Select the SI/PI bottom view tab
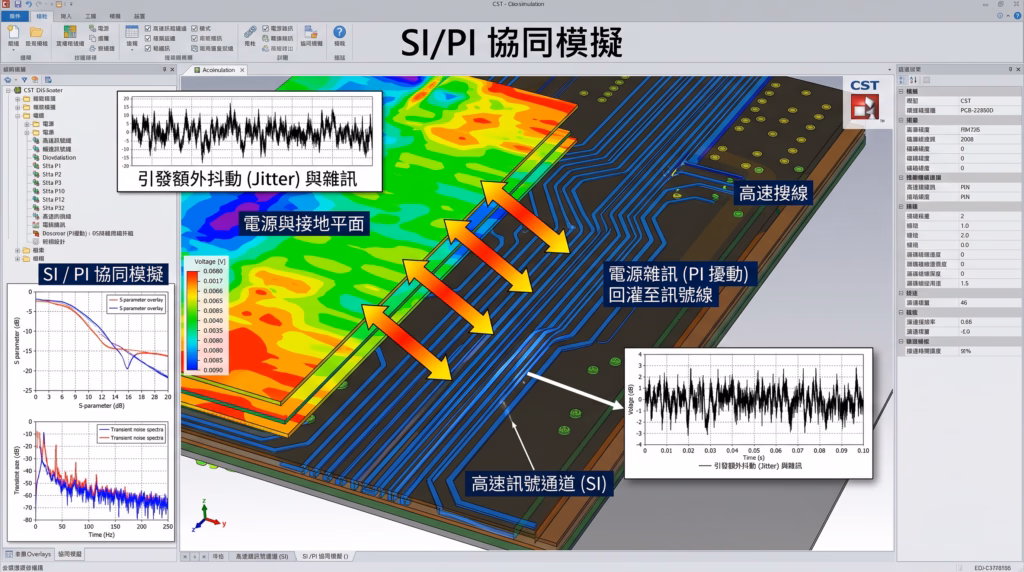The width and height of the screenshot is (1024, 572). [x=325, y=556]
